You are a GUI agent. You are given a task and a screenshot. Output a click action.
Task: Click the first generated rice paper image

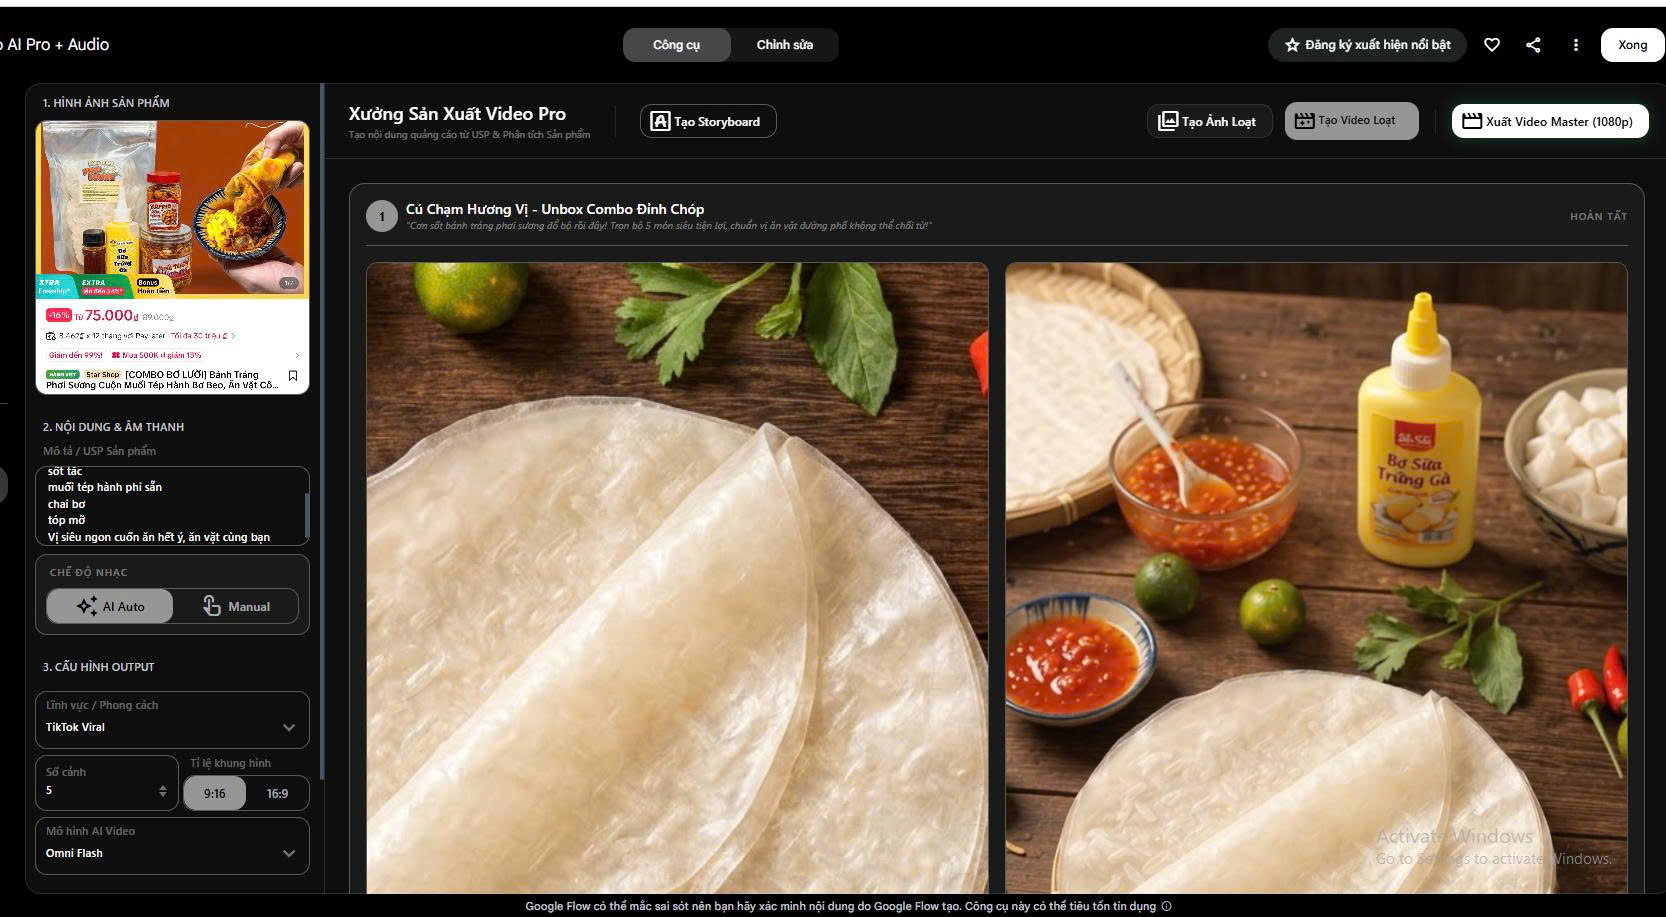677,578
